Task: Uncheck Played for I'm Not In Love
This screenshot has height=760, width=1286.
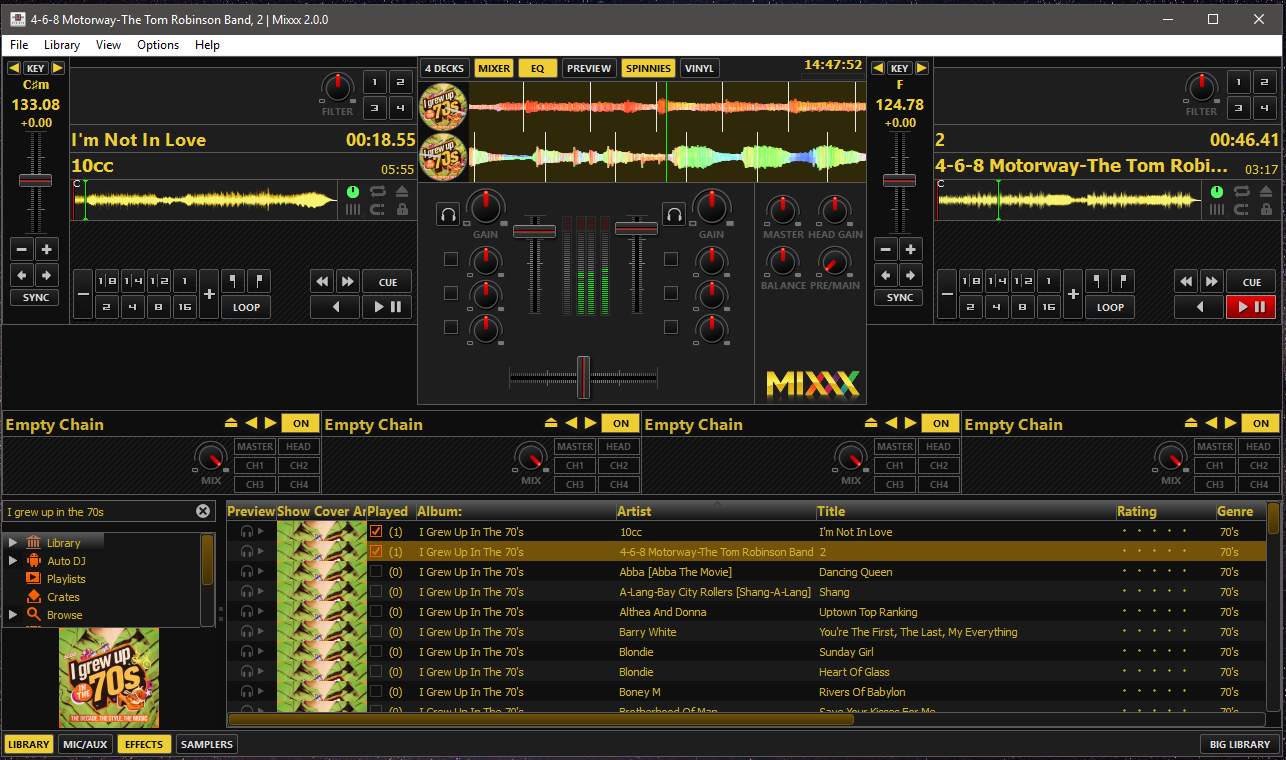Action: pos(375,531)
